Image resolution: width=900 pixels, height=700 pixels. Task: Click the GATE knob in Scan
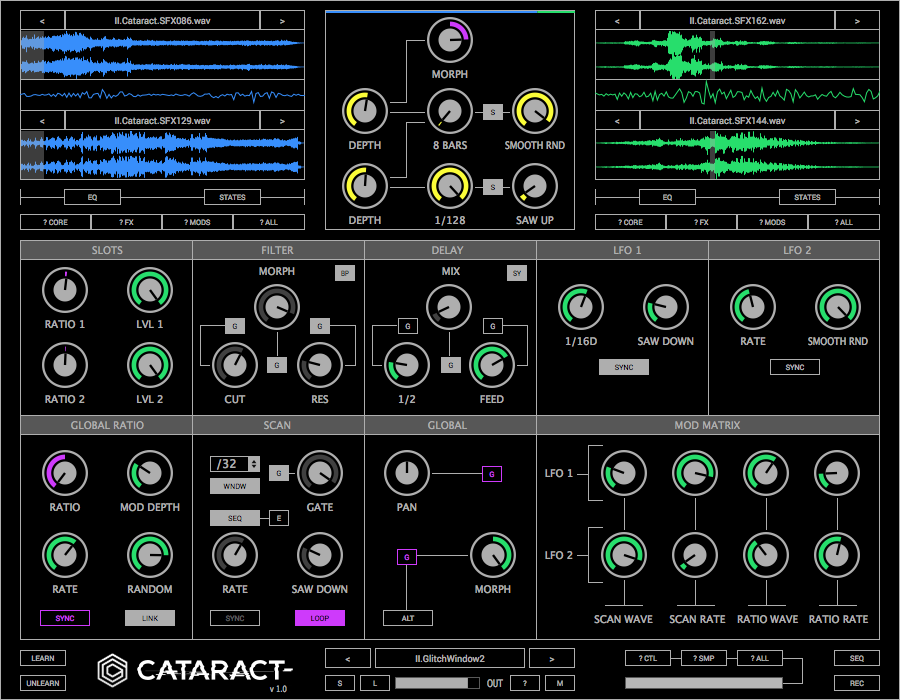click(319, 472)
